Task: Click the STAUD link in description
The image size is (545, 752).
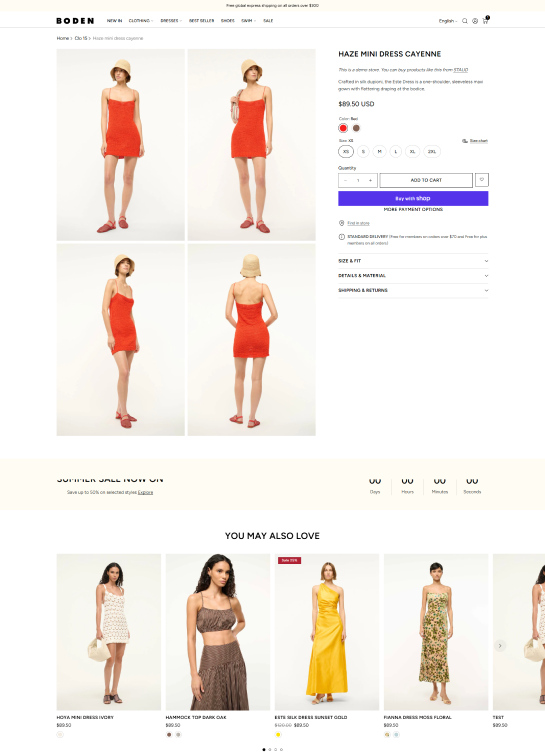Action: (x=461, y=70)
